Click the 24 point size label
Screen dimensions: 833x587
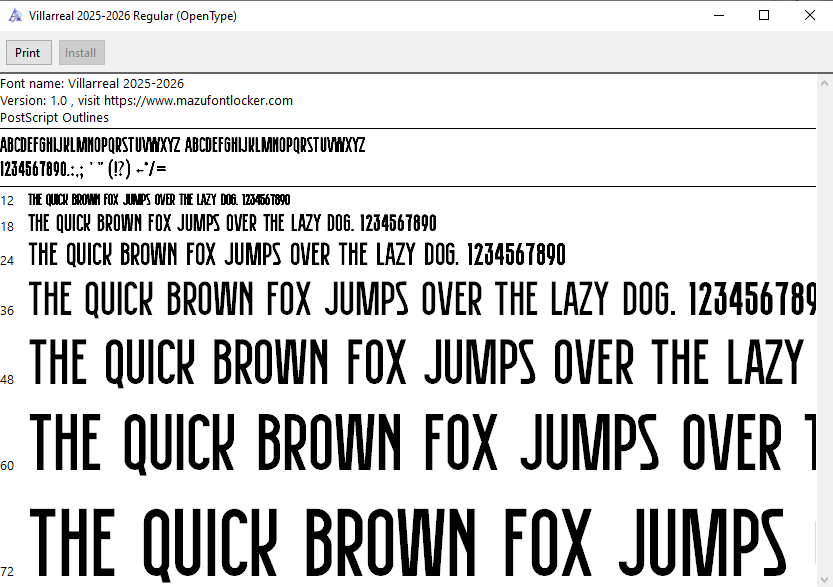[8, 261]
